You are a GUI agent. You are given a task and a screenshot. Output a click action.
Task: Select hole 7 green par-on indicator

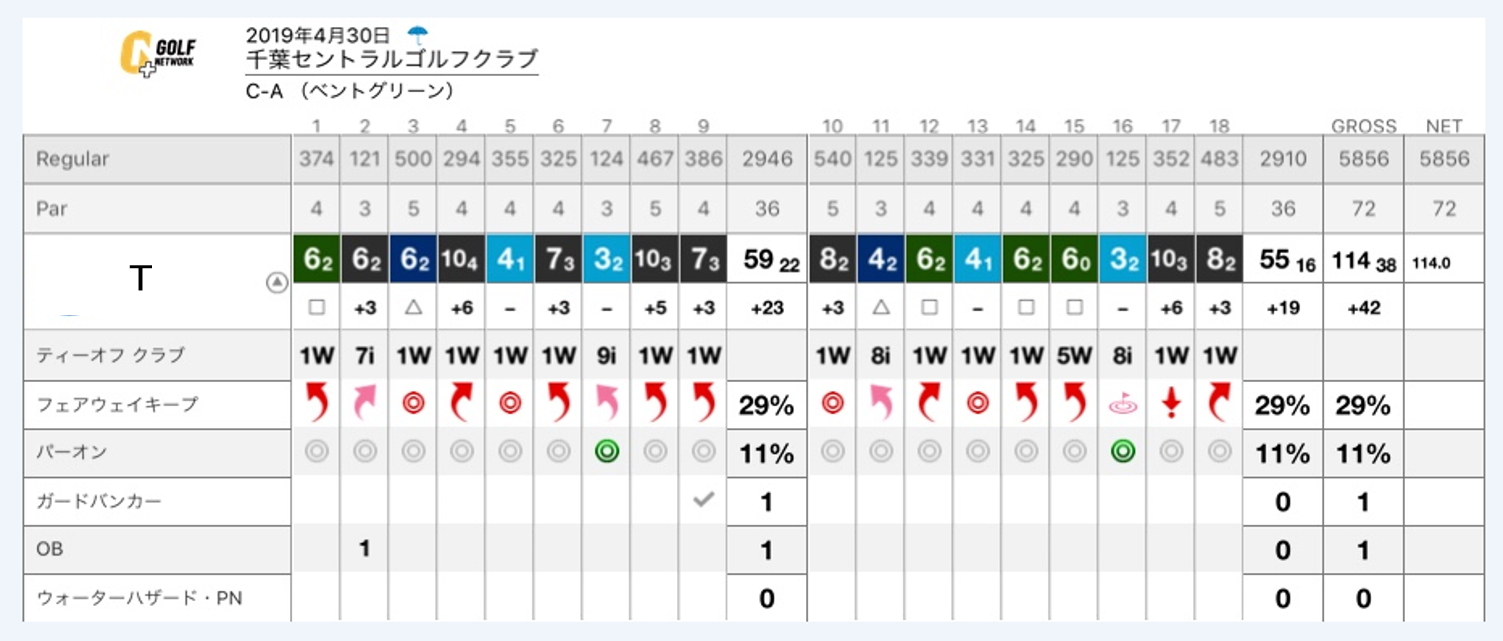(607, 452)
